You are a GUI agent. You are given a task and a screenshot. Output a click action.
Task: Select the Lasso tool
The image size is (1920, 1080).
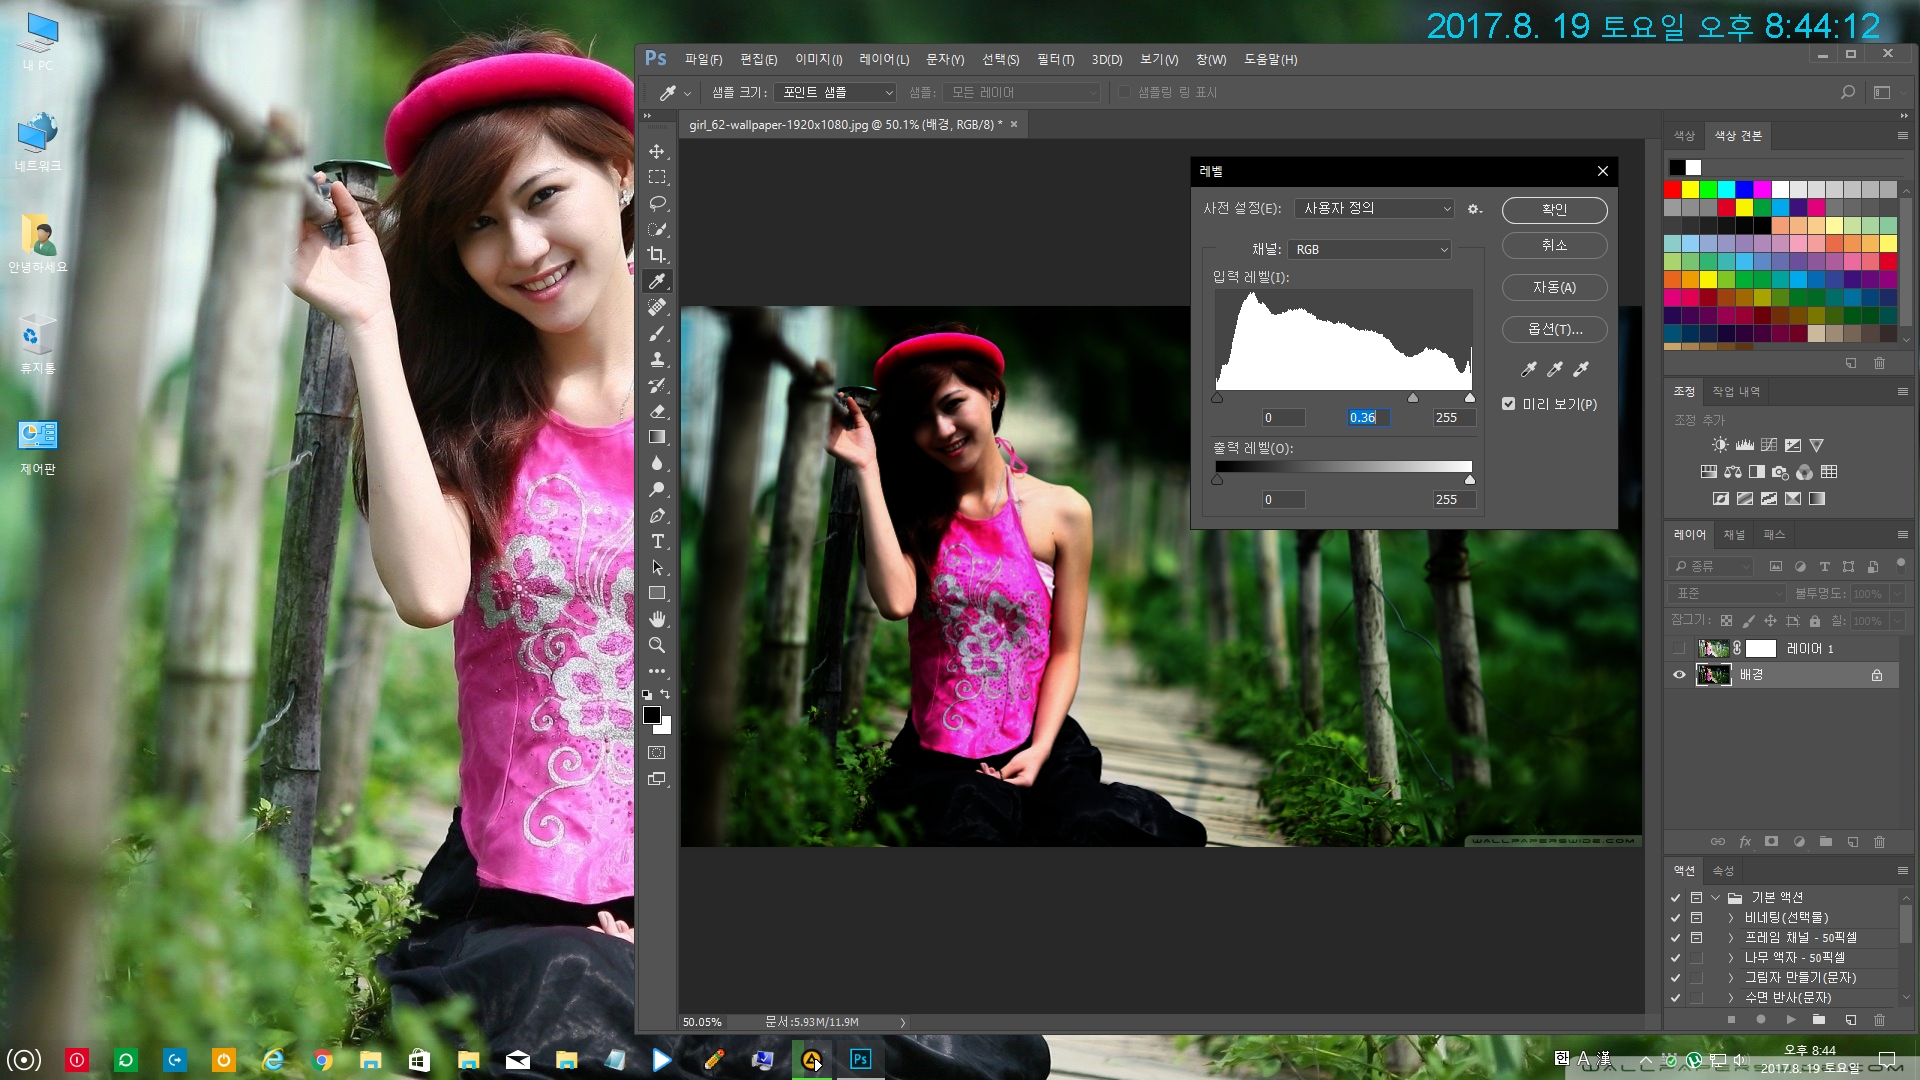click(x=657, y=203)
